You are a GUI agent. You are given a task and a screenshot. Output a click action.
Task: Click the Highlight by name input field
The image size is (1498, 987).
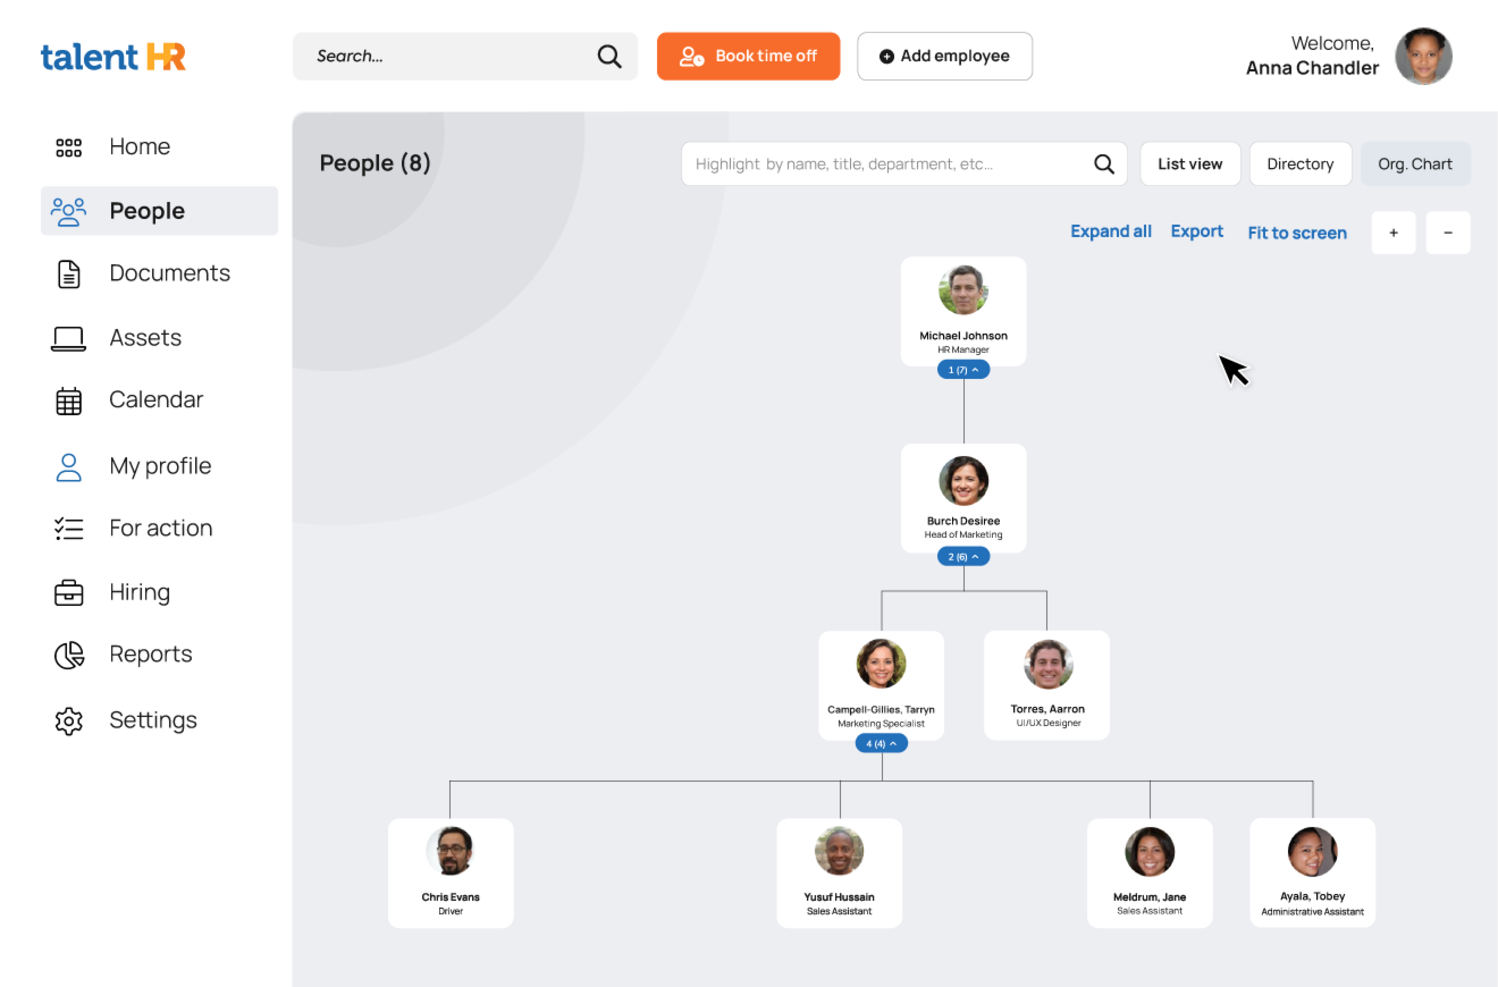pyautogui.click(x=885, y=164)
